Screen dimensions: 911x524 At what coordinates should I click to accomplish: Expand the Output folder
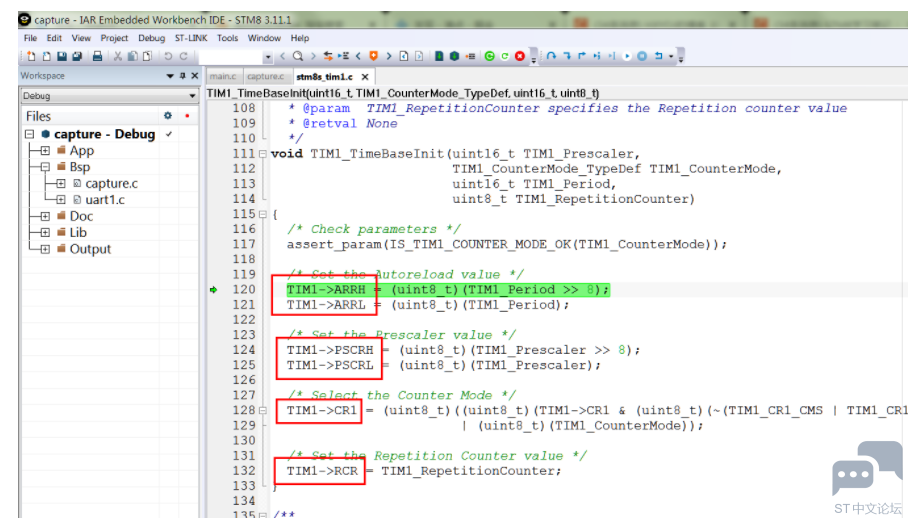tap(45, 249)
